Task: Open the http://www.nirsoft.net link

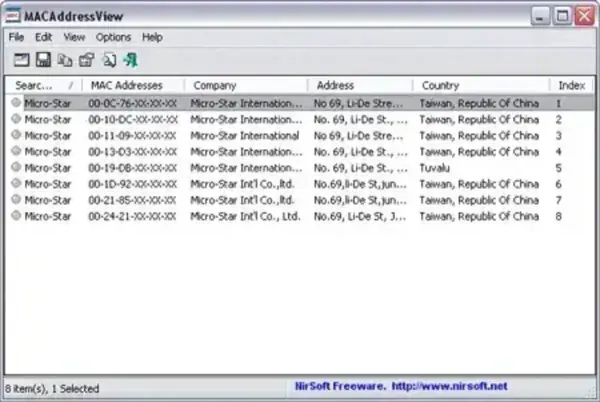Action: point(450,386)
